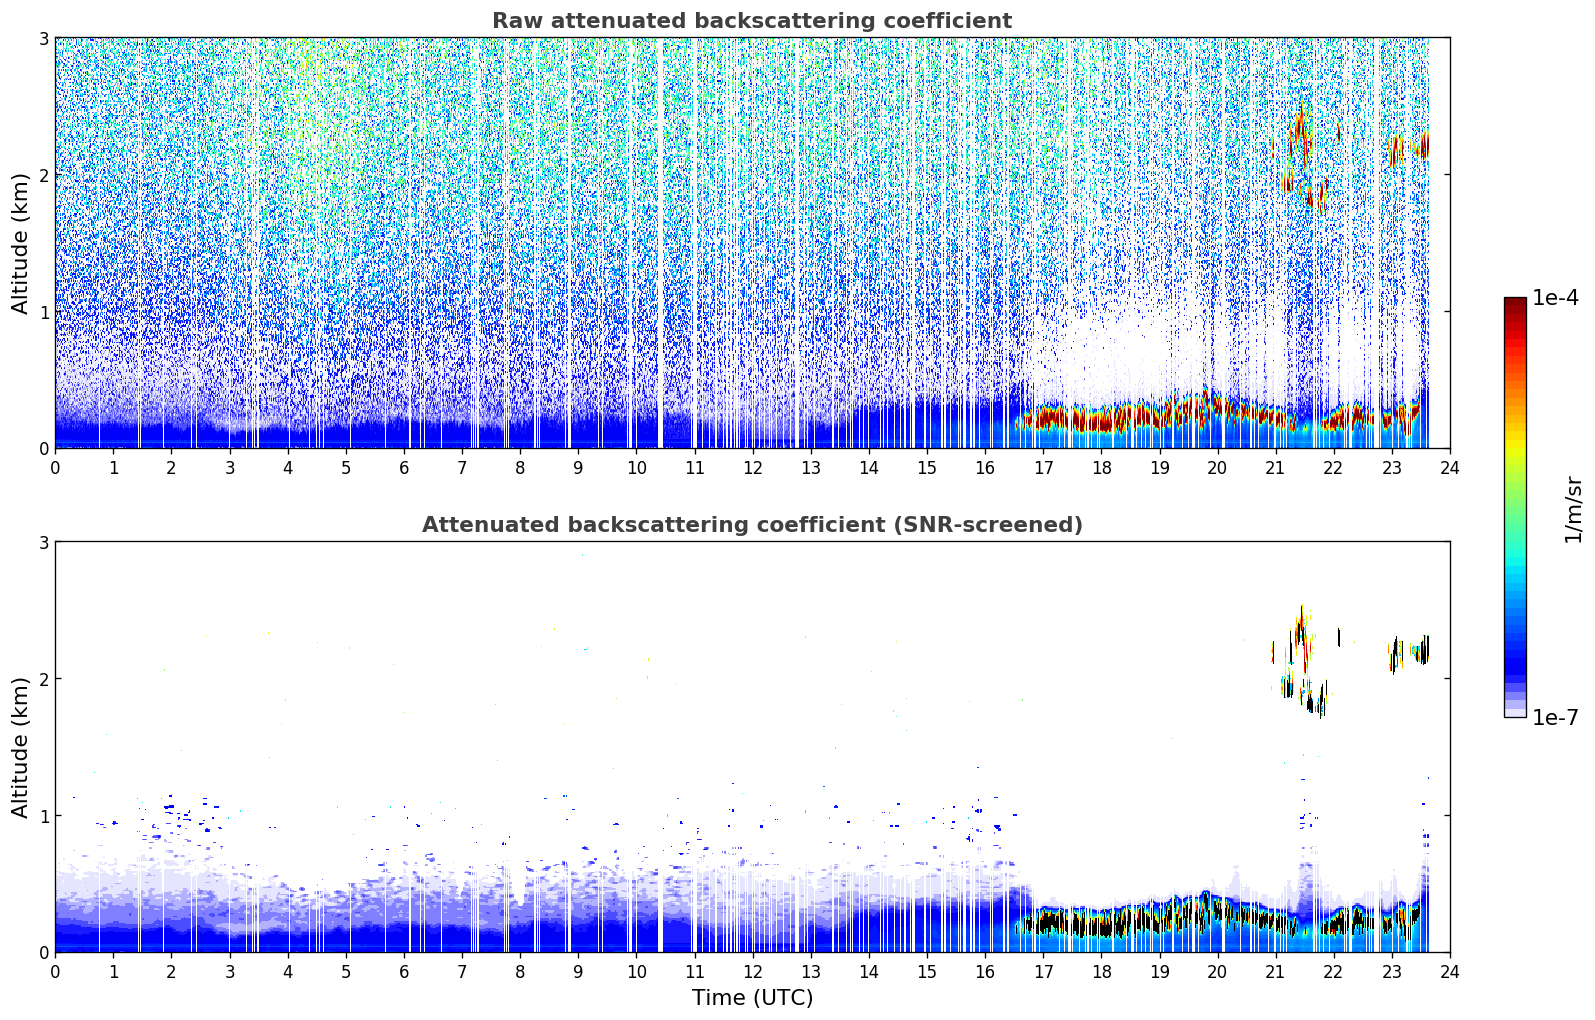Click the 'Raw attenuated backscattering coefficient' title

[x=751, y=21]
